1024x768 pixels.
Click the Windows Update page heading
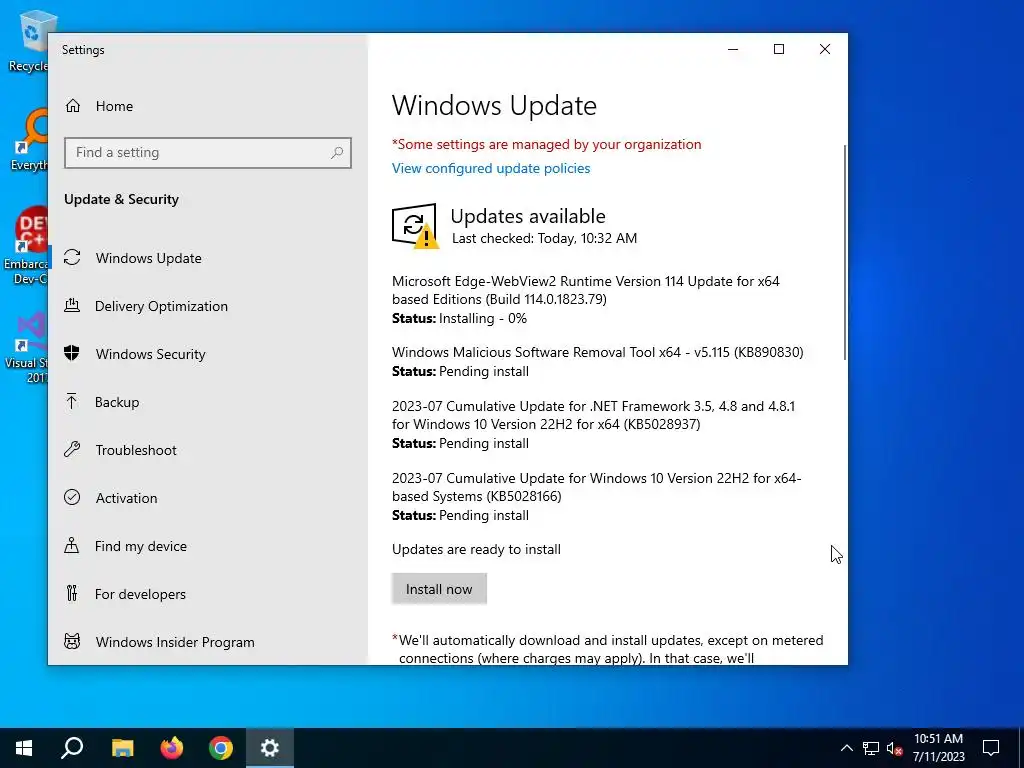pos(494,106)
